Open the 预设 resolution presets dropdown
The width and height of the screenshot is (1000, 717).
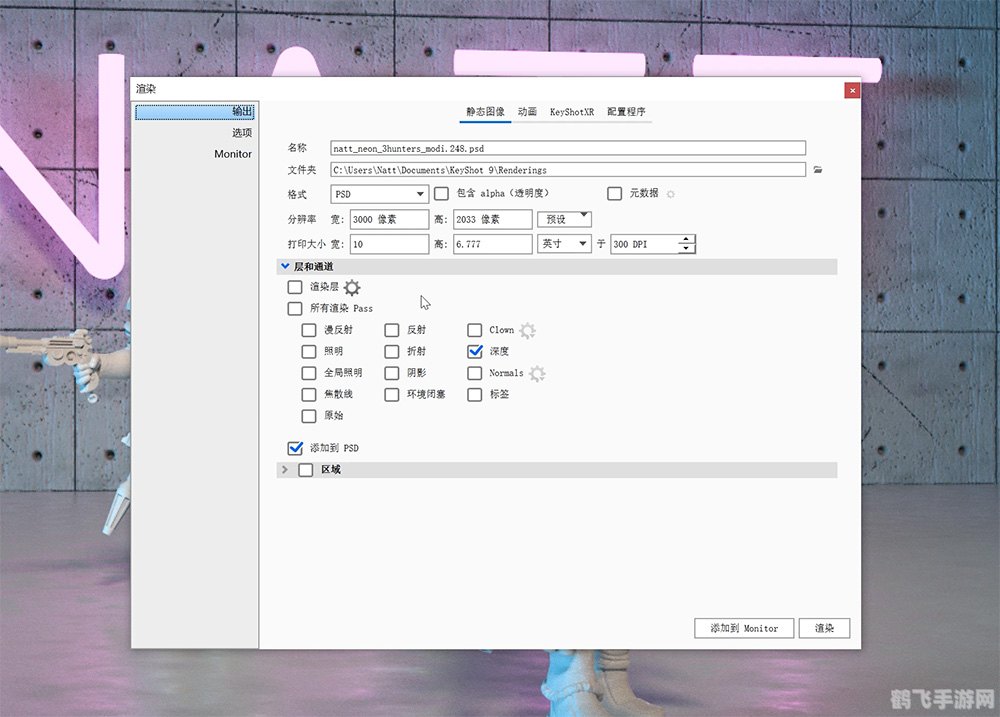(x=564, y=218)
